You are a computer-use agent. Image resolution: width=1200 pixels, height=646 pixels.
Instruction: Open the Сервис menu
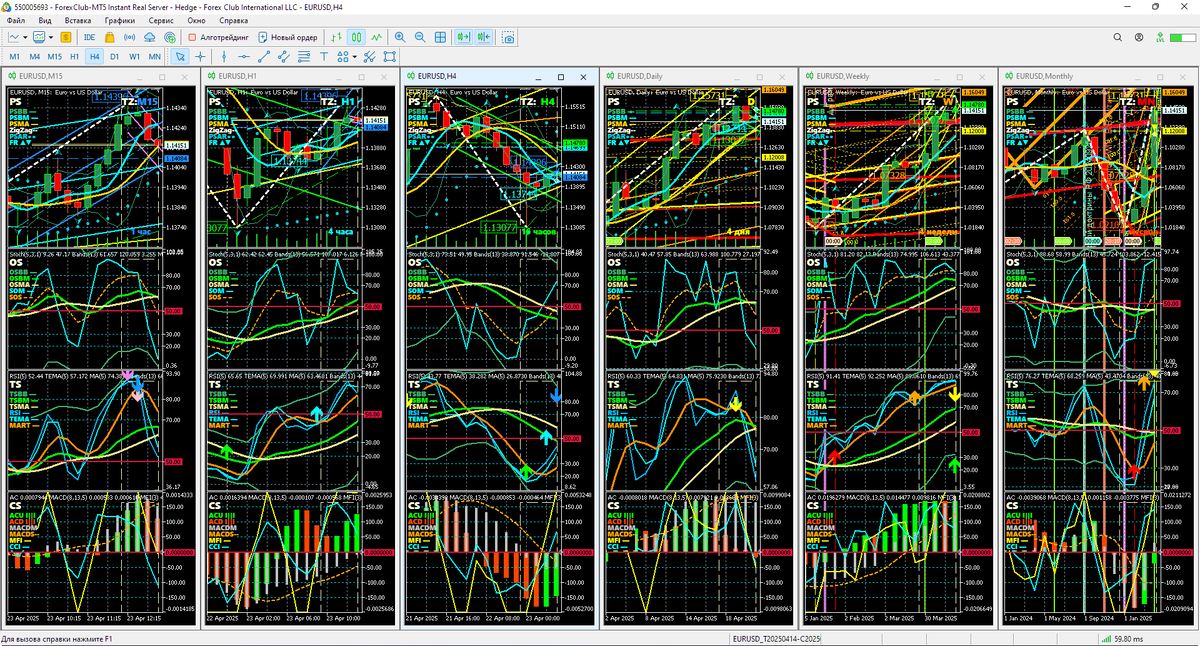pyautogui.click(x=160, y=20)
